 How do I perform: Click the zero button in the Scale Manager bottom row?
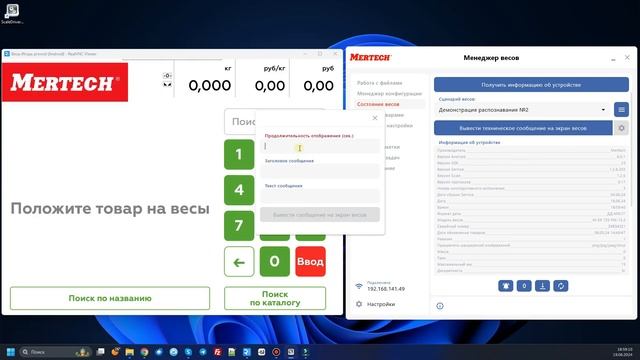point(524,286)
